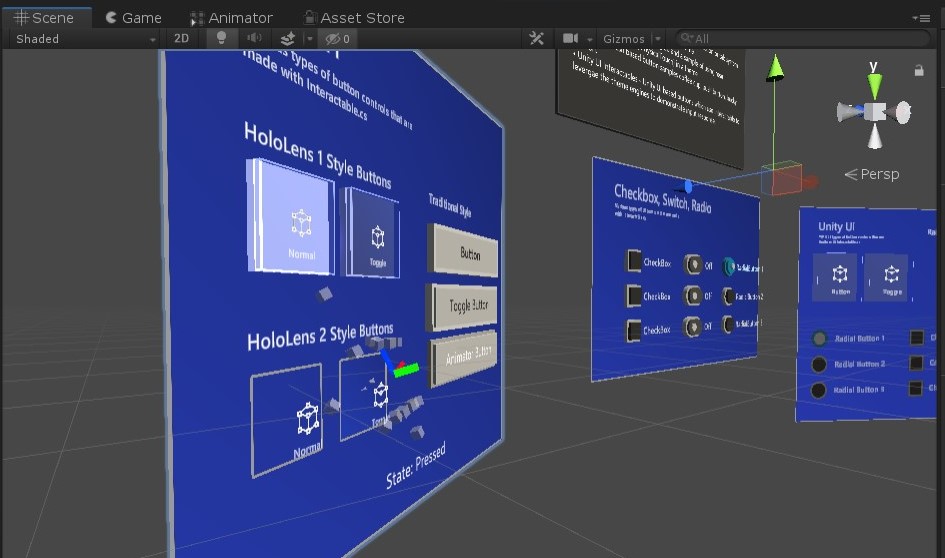Select the HoloLens 1 Toggle button
This screenshot has width=945, height=558.
click(x=372, y=233)
